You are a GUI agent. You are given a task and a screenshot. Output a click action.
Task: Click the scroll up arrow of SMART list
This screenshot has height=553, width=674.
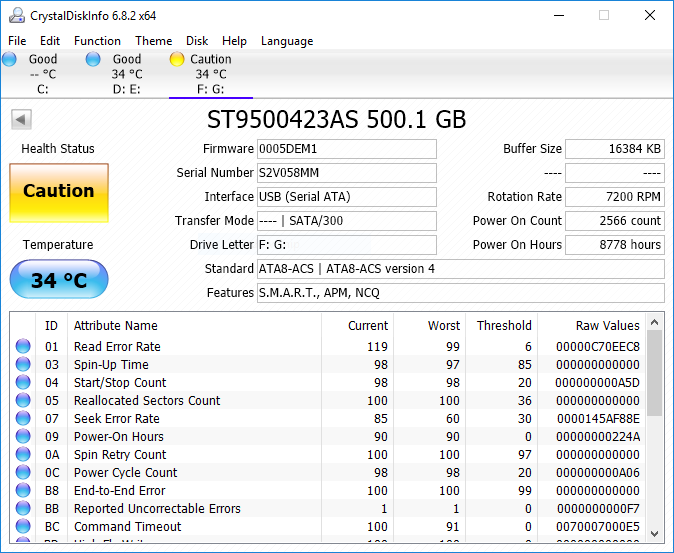(654, 322)
